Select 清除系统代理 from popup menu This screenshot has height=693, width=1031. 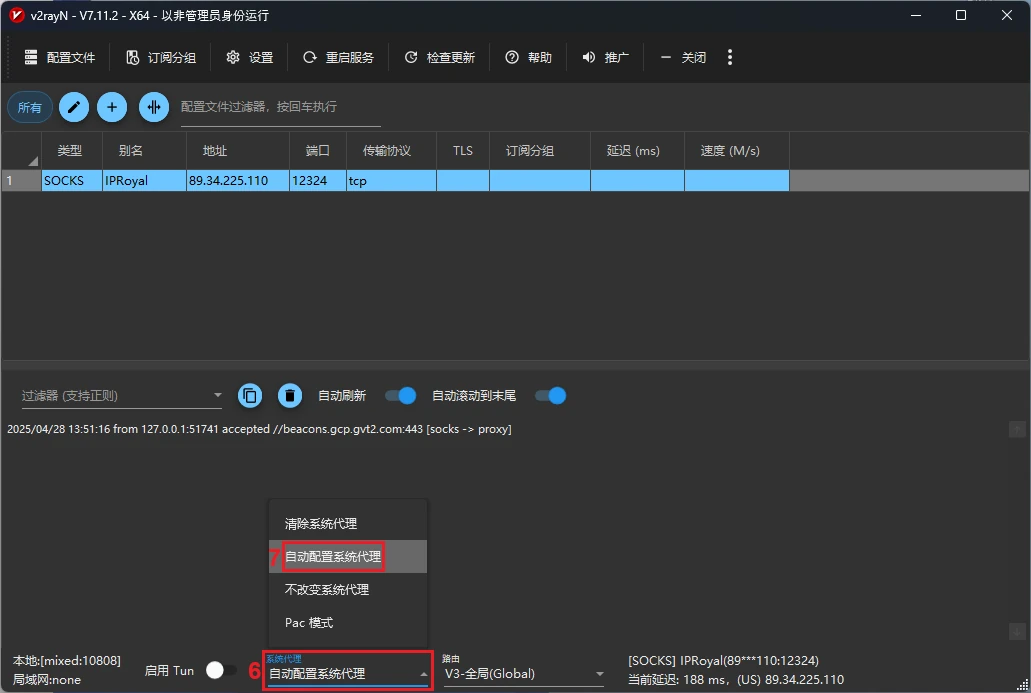click(321, 523)
